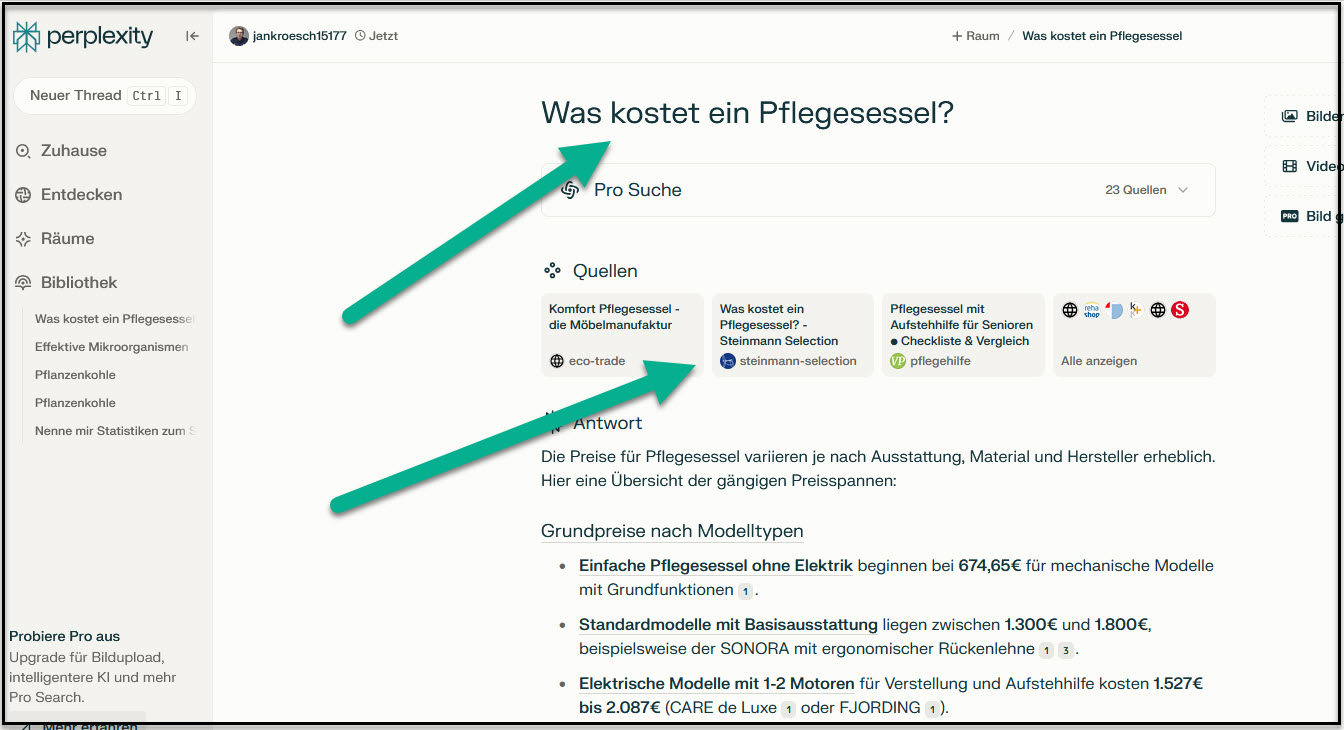Click the Bilder image icon
The height and width of the screenshot is (730, 1344).
coord(1290,116)
